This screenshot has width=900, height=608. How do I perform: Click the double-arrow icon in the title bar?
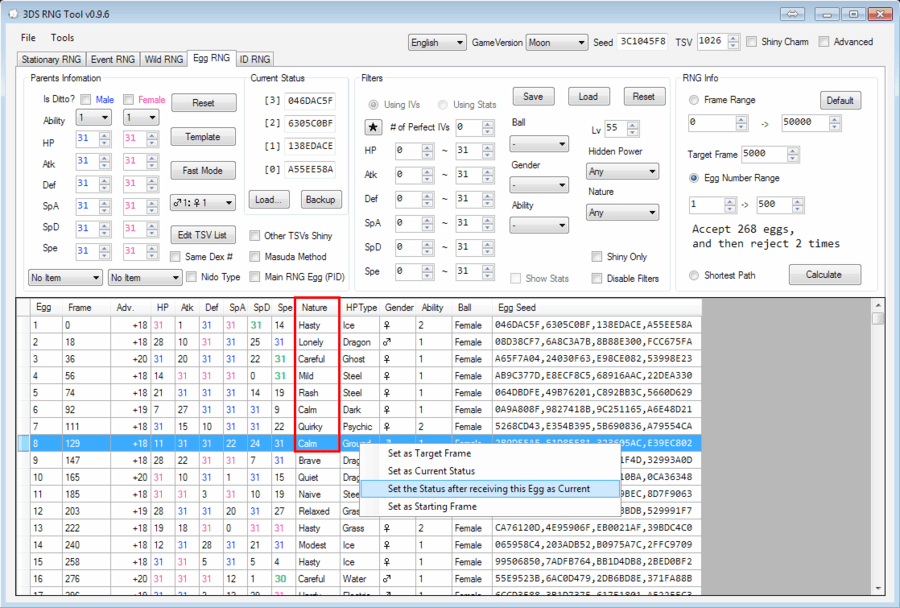(x=791, y=13)
